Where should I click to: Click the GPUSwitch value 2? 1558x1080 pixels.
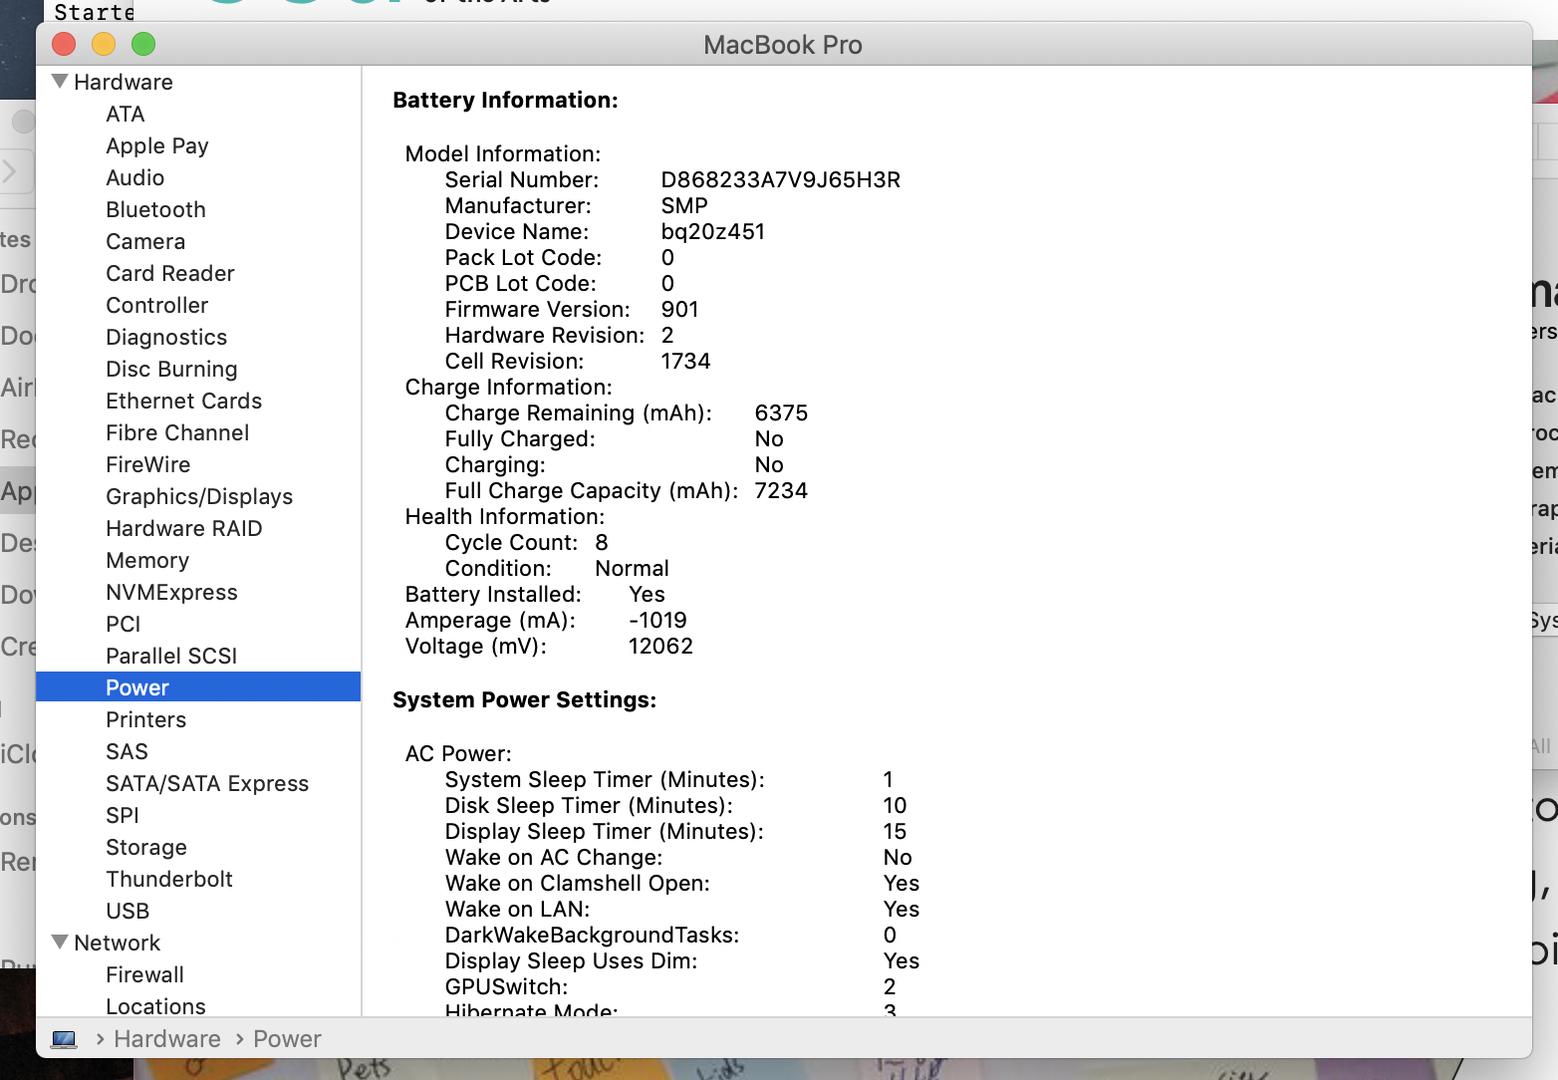pos(889,987)
